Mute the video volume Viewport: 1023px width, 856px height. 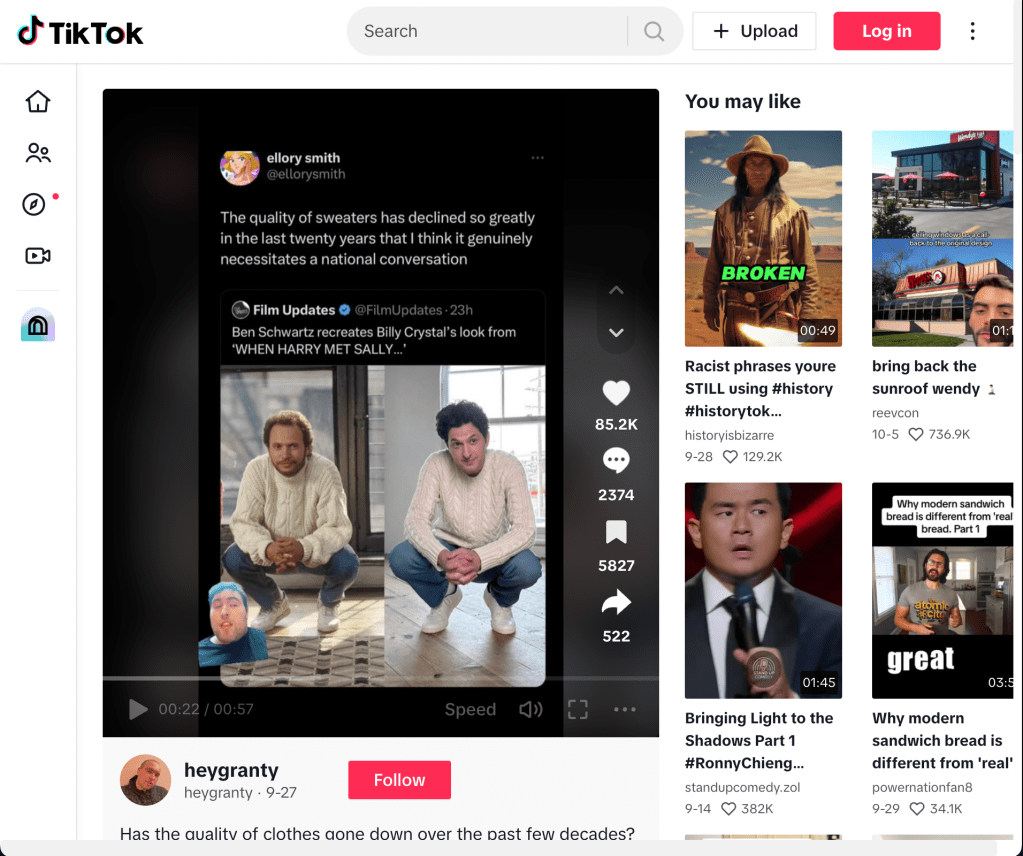click(530, 709)
